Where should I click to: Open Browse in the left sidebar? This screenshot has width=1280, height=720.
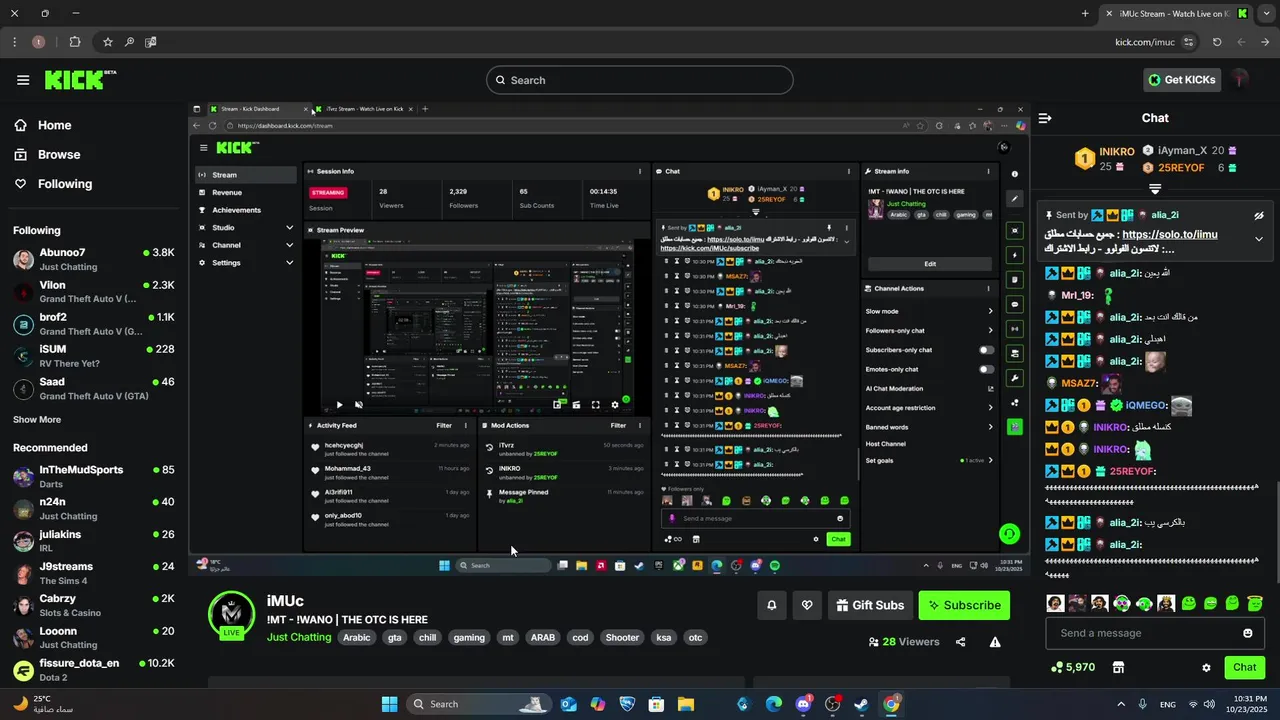59,154
